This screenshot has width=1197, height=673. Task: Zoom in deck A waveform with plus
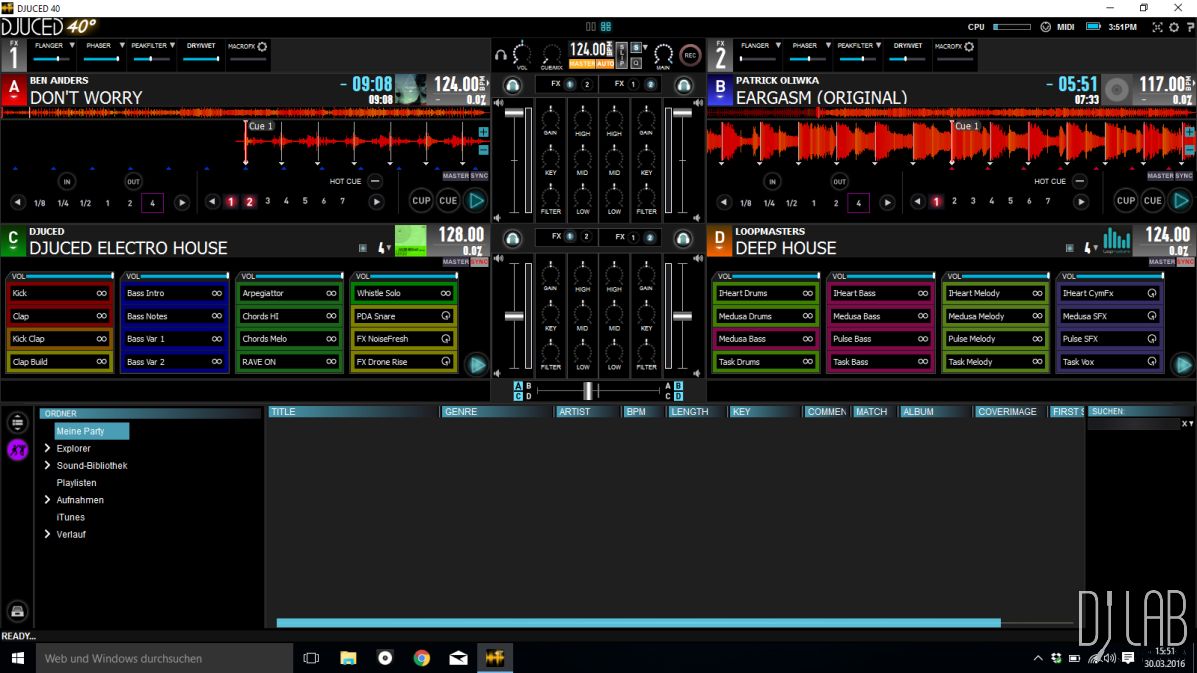(483, 132)
